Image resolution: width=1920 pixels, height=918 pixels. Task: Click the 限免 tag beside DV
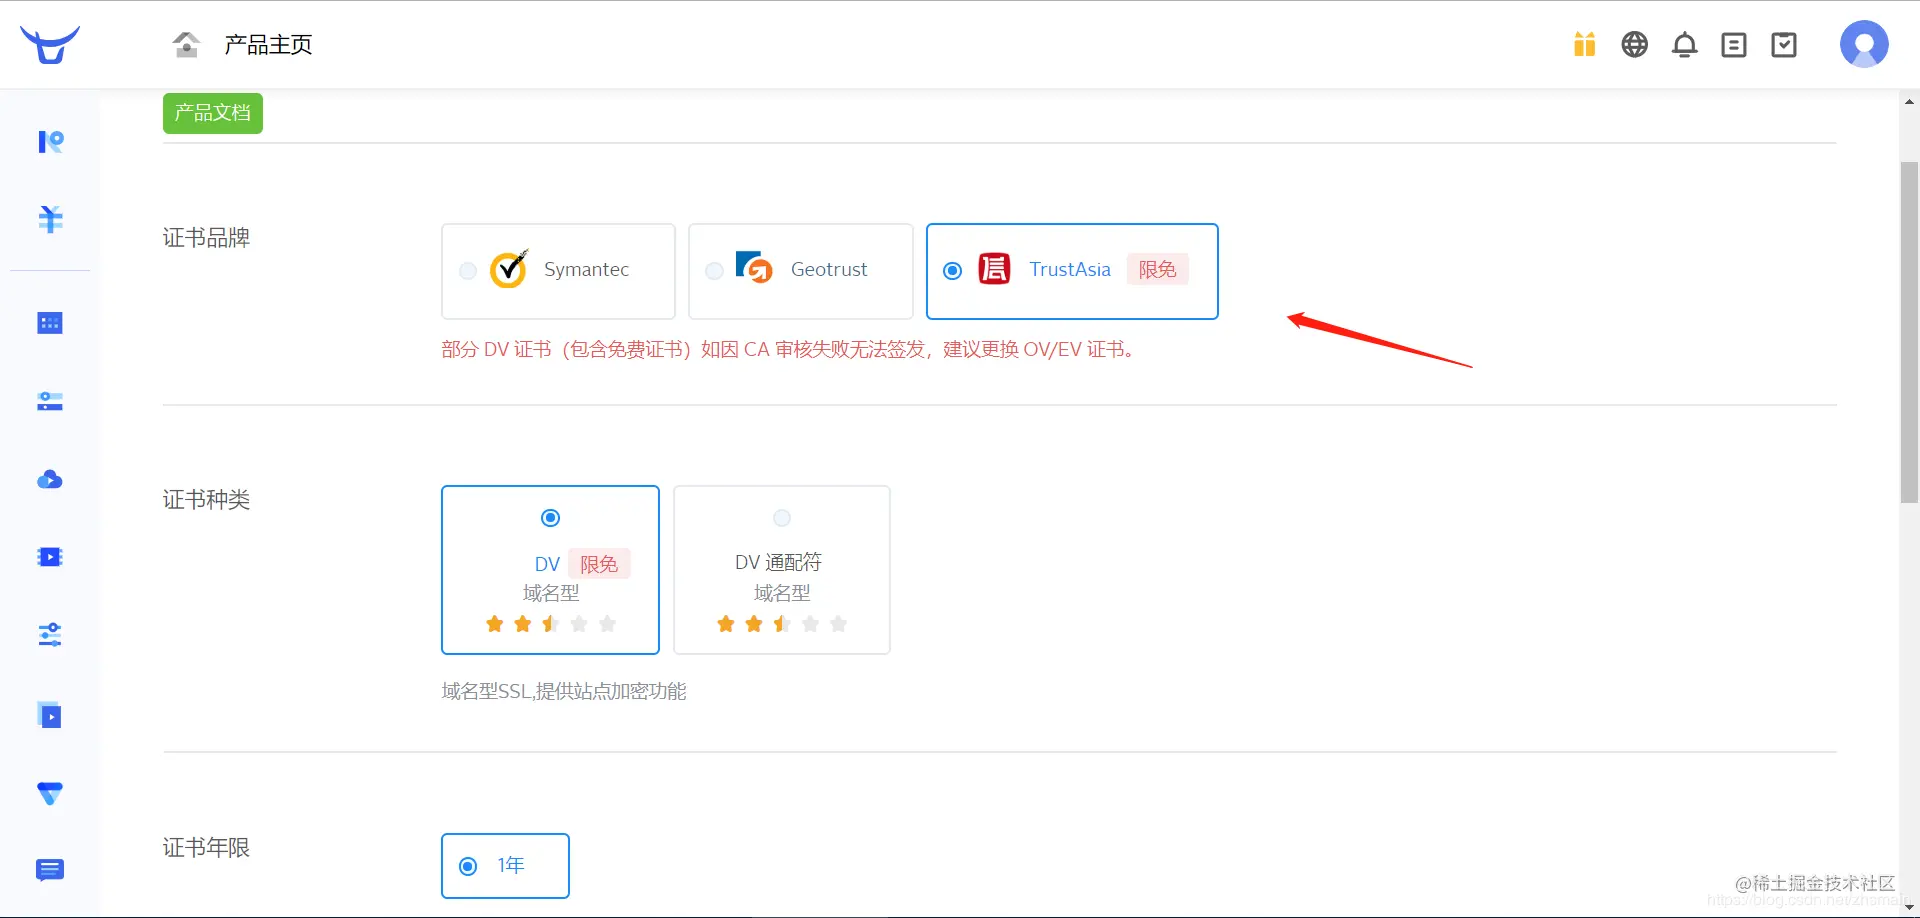click(x=599, y=564)
